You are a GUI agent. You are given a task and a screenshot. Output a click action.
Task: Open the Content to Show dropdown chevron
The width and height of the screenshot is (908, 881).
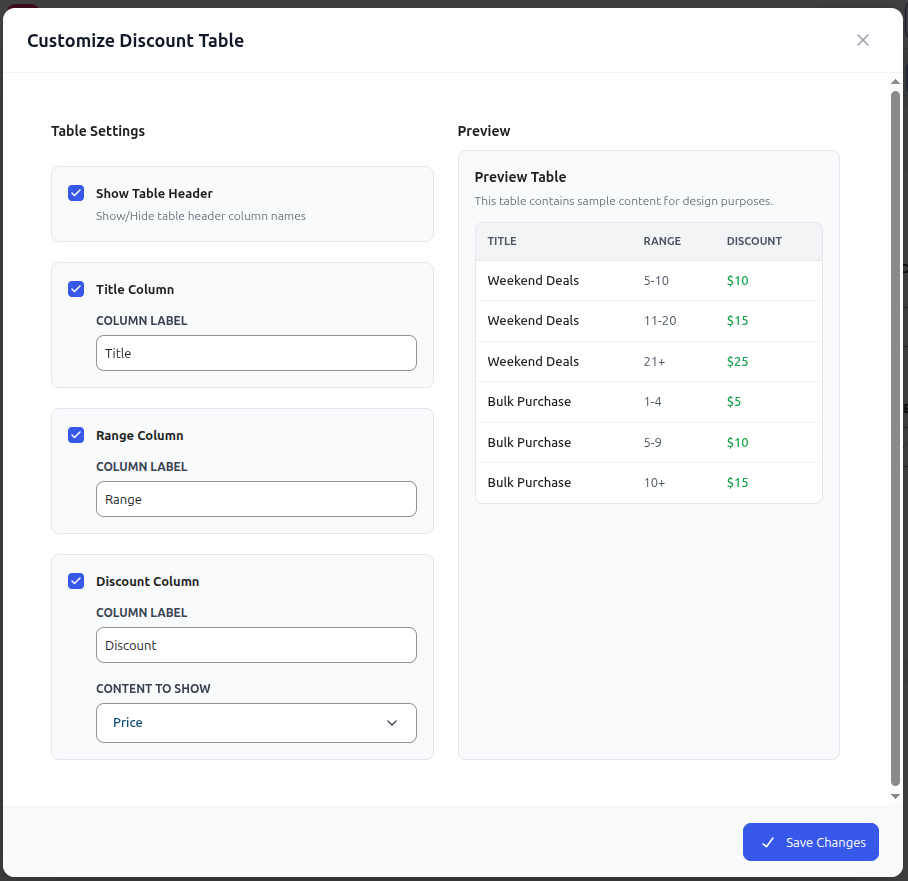[x=392, y=722]
